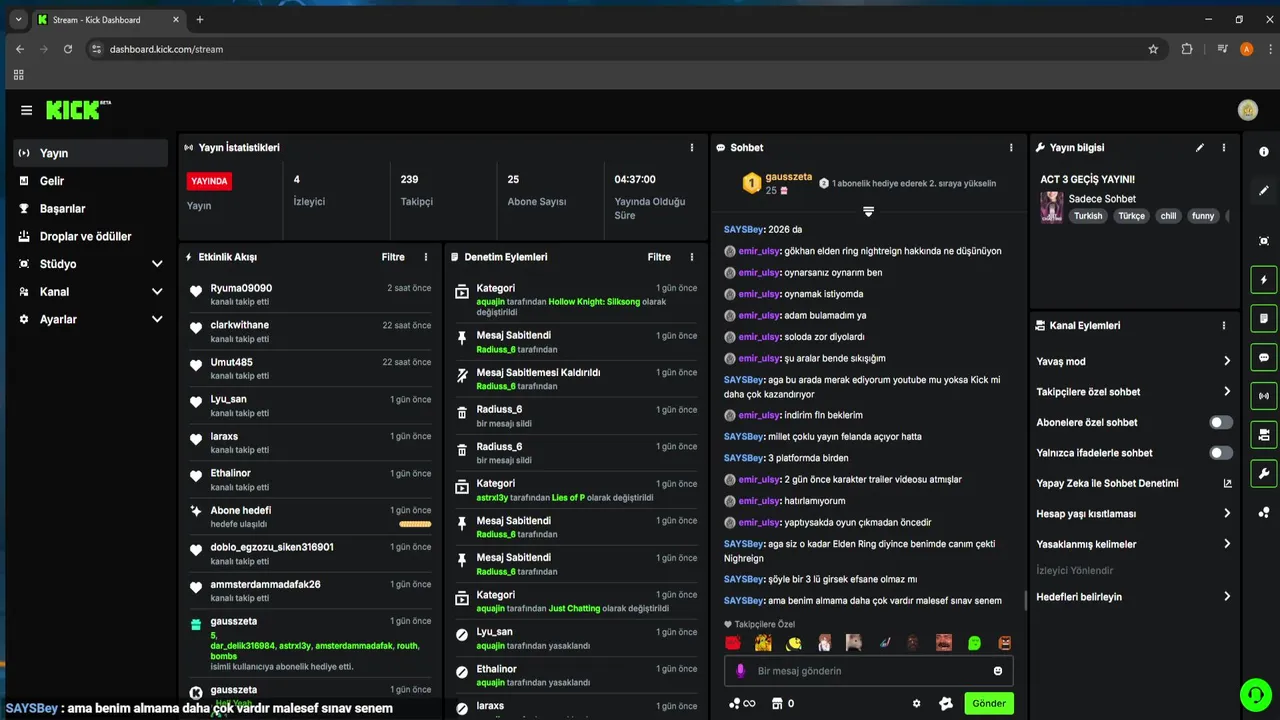Open the green headset support button
The height and width of the screenshot is (720, 1280).
[x=1254, y=694]
